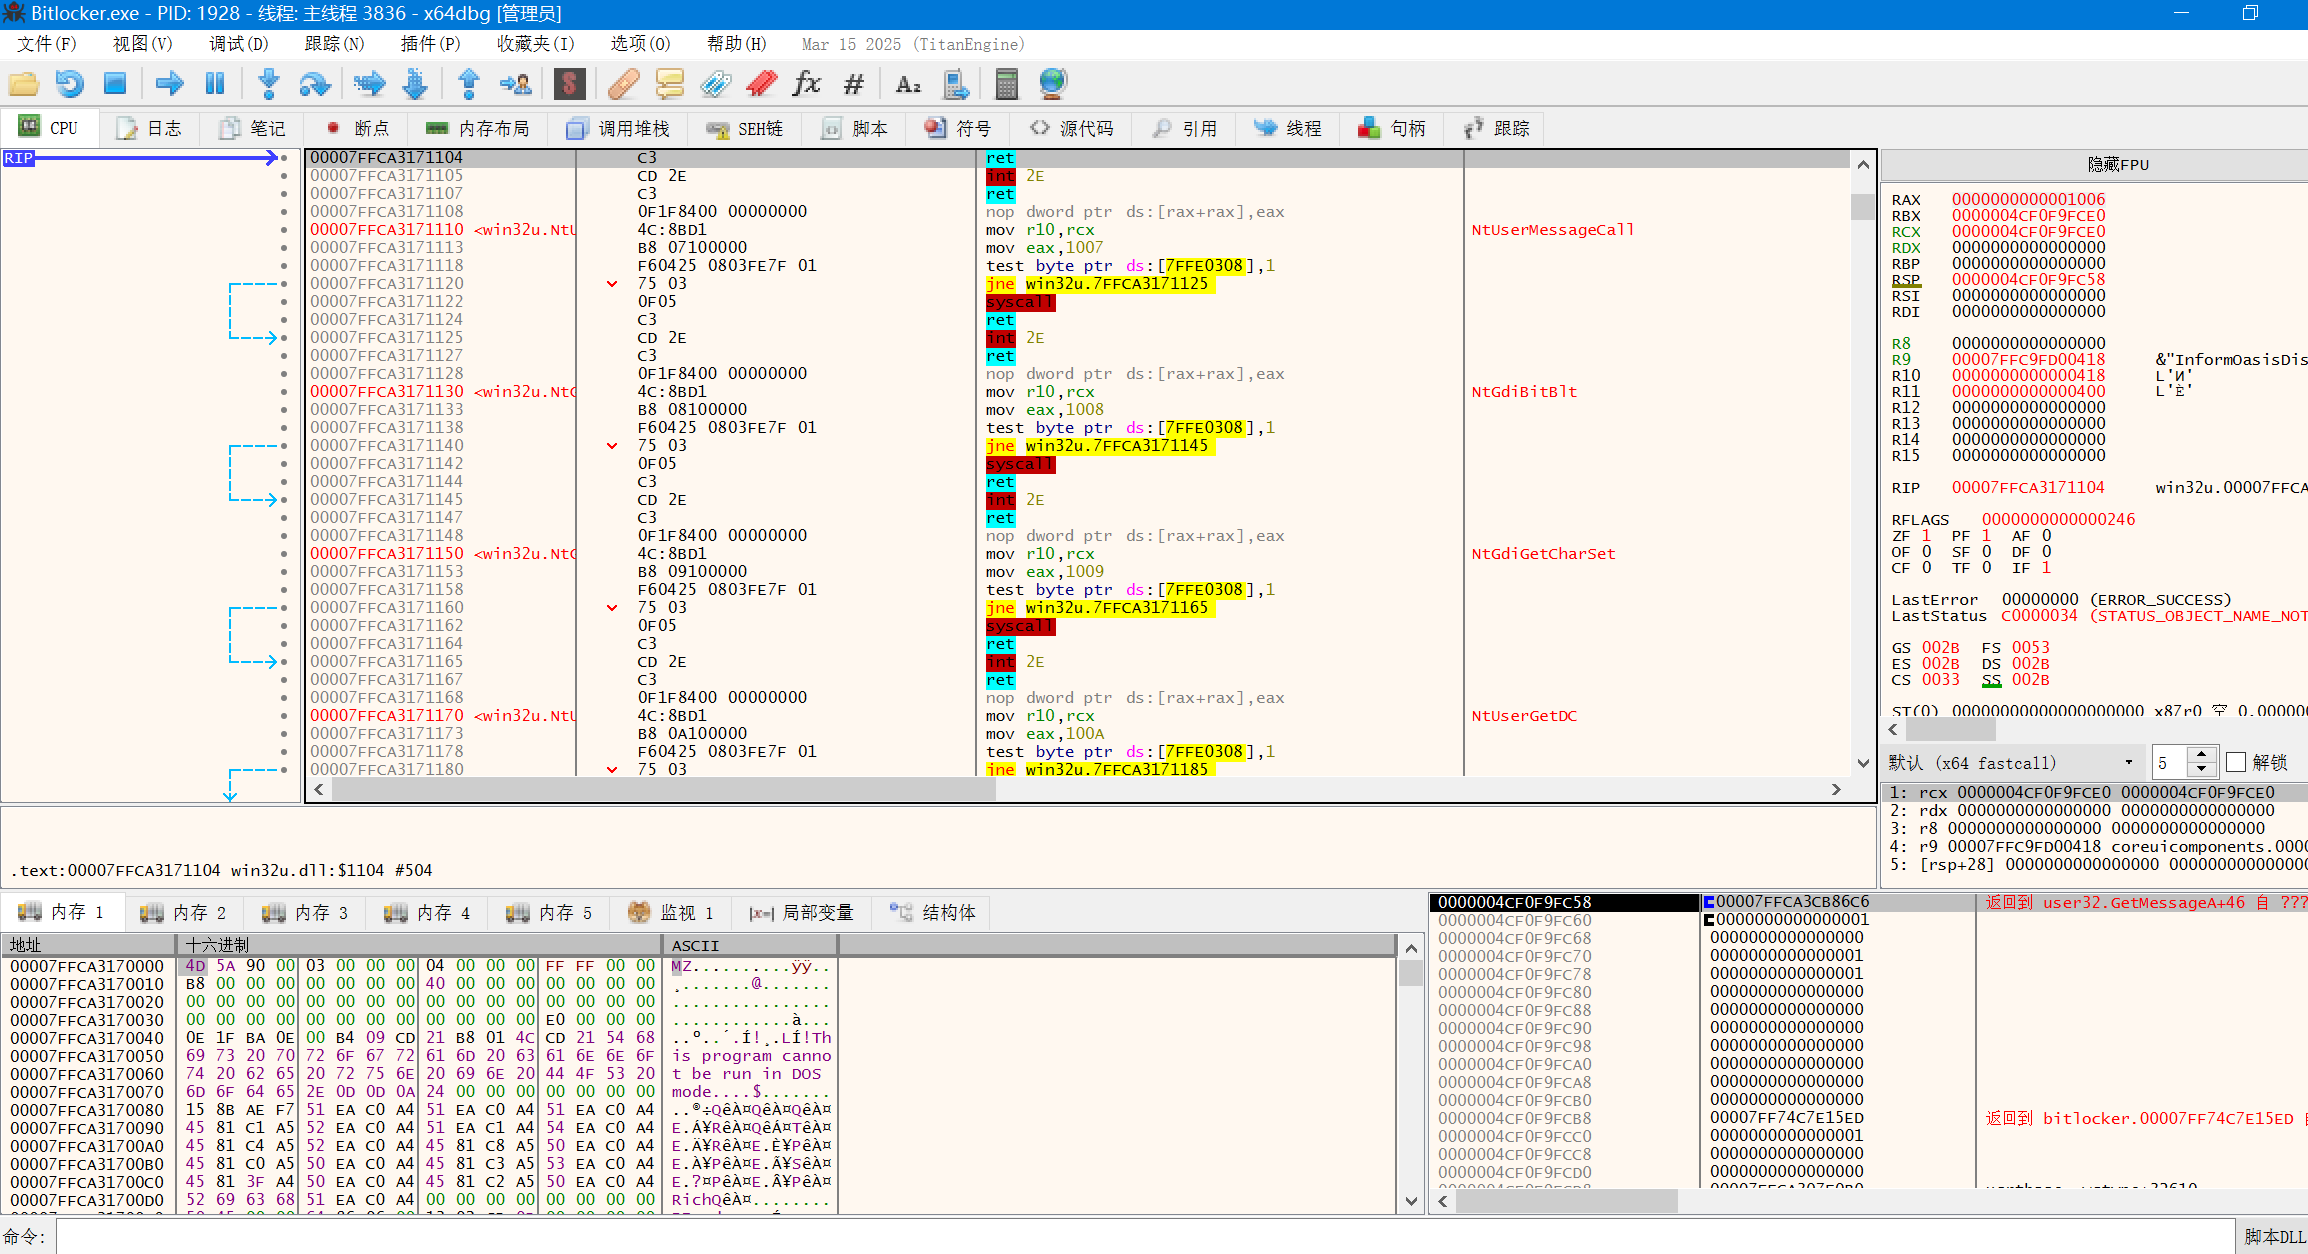Click the functions fx toolbar icon
This screenshot has height=1254, width=2308.
pos(806,84)
